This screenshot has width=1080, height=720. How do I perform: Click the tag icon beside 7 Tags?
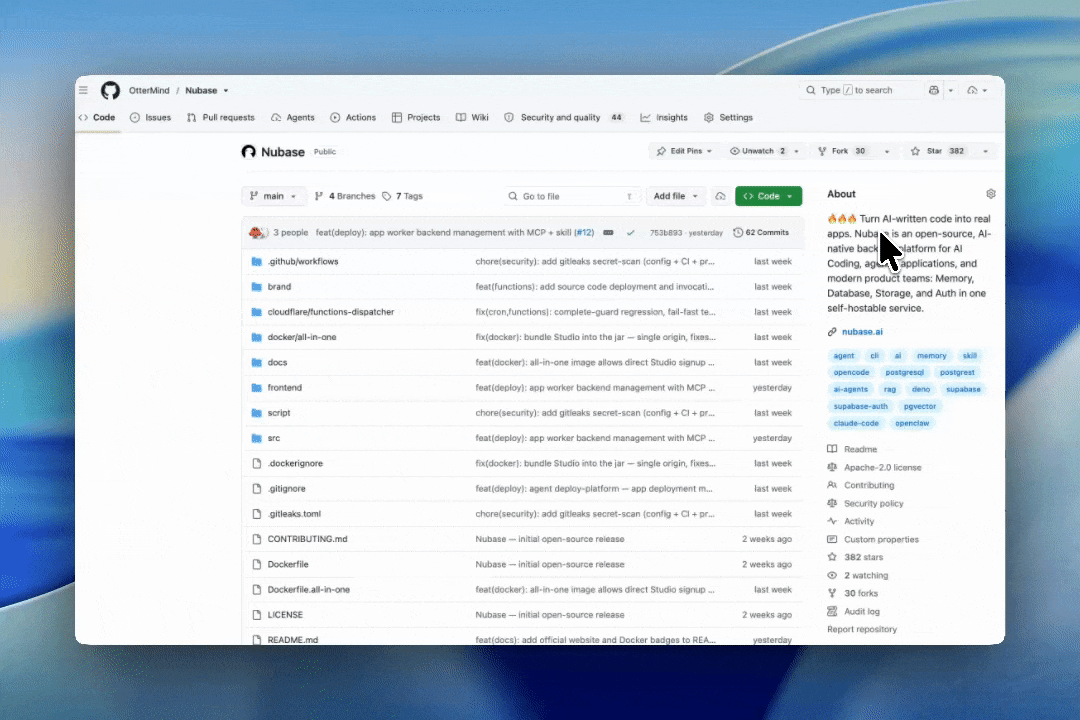(387, 196)
